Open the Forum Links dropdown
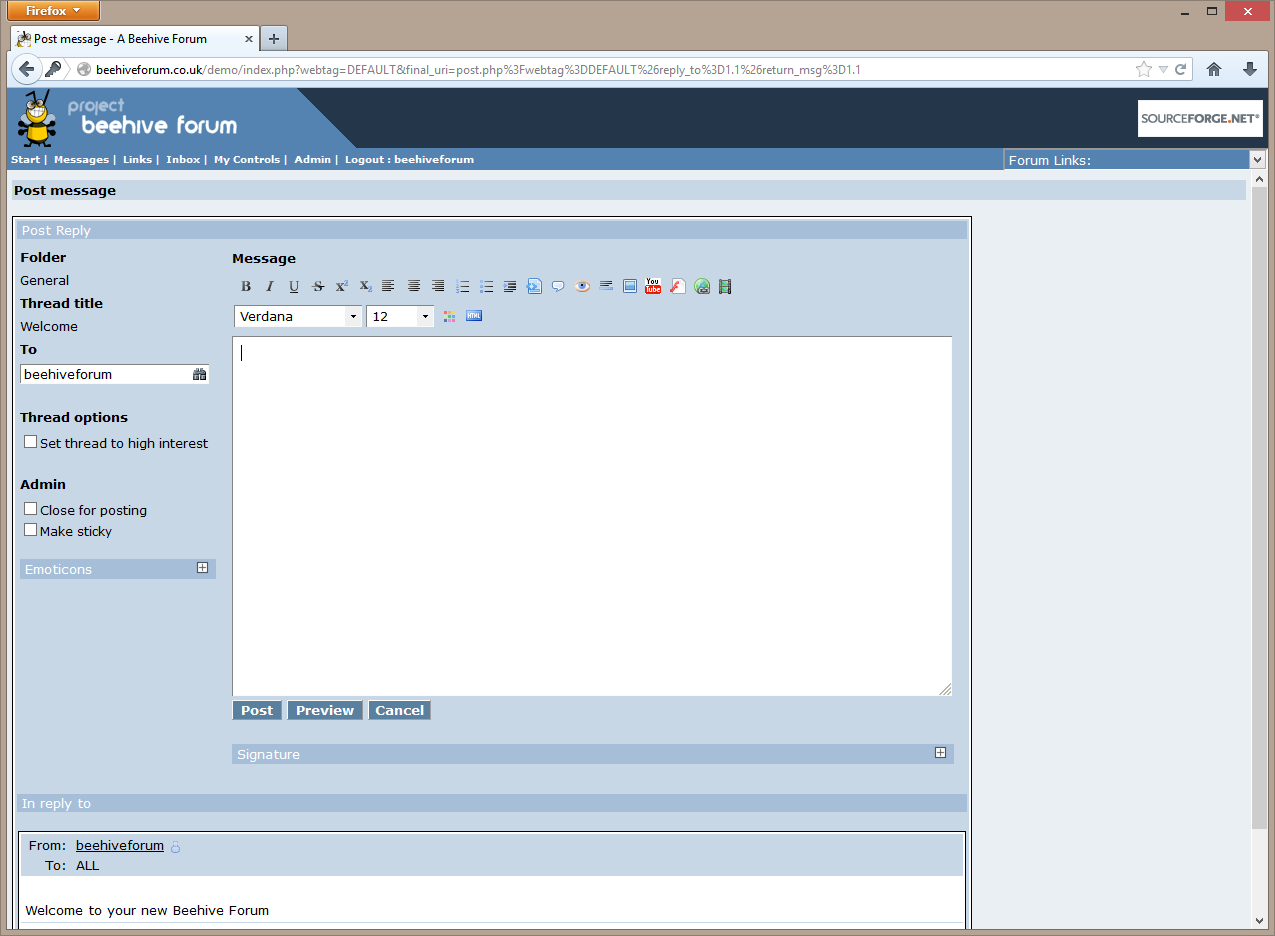 [x=1258, y=159]
